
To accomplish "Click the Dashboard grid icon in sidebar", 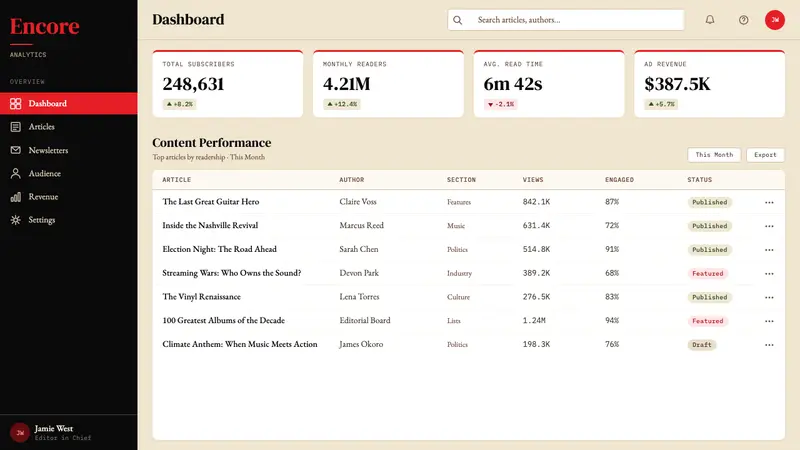I will tap(16, 104).
